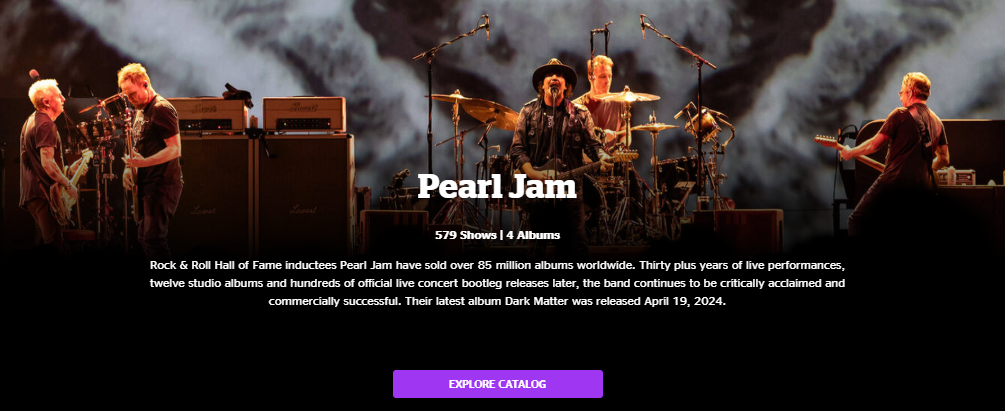Select the Pearl Jam artist title
This screenshot has width=1005, height=411.
coord(497,187)
